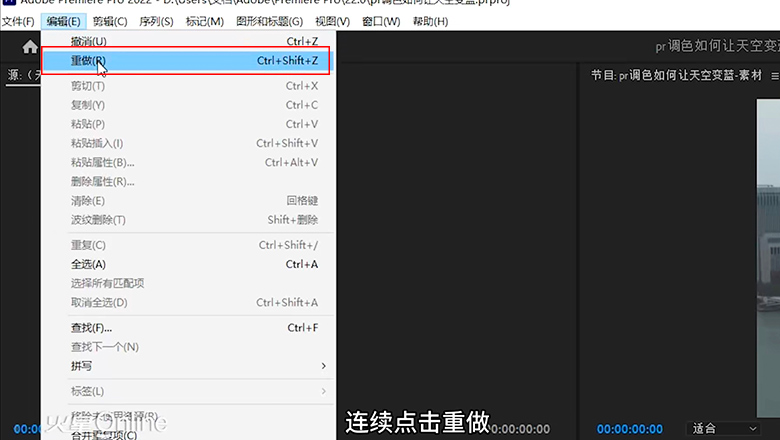Select the 重复(C) menu entry

tap(188, 245)
